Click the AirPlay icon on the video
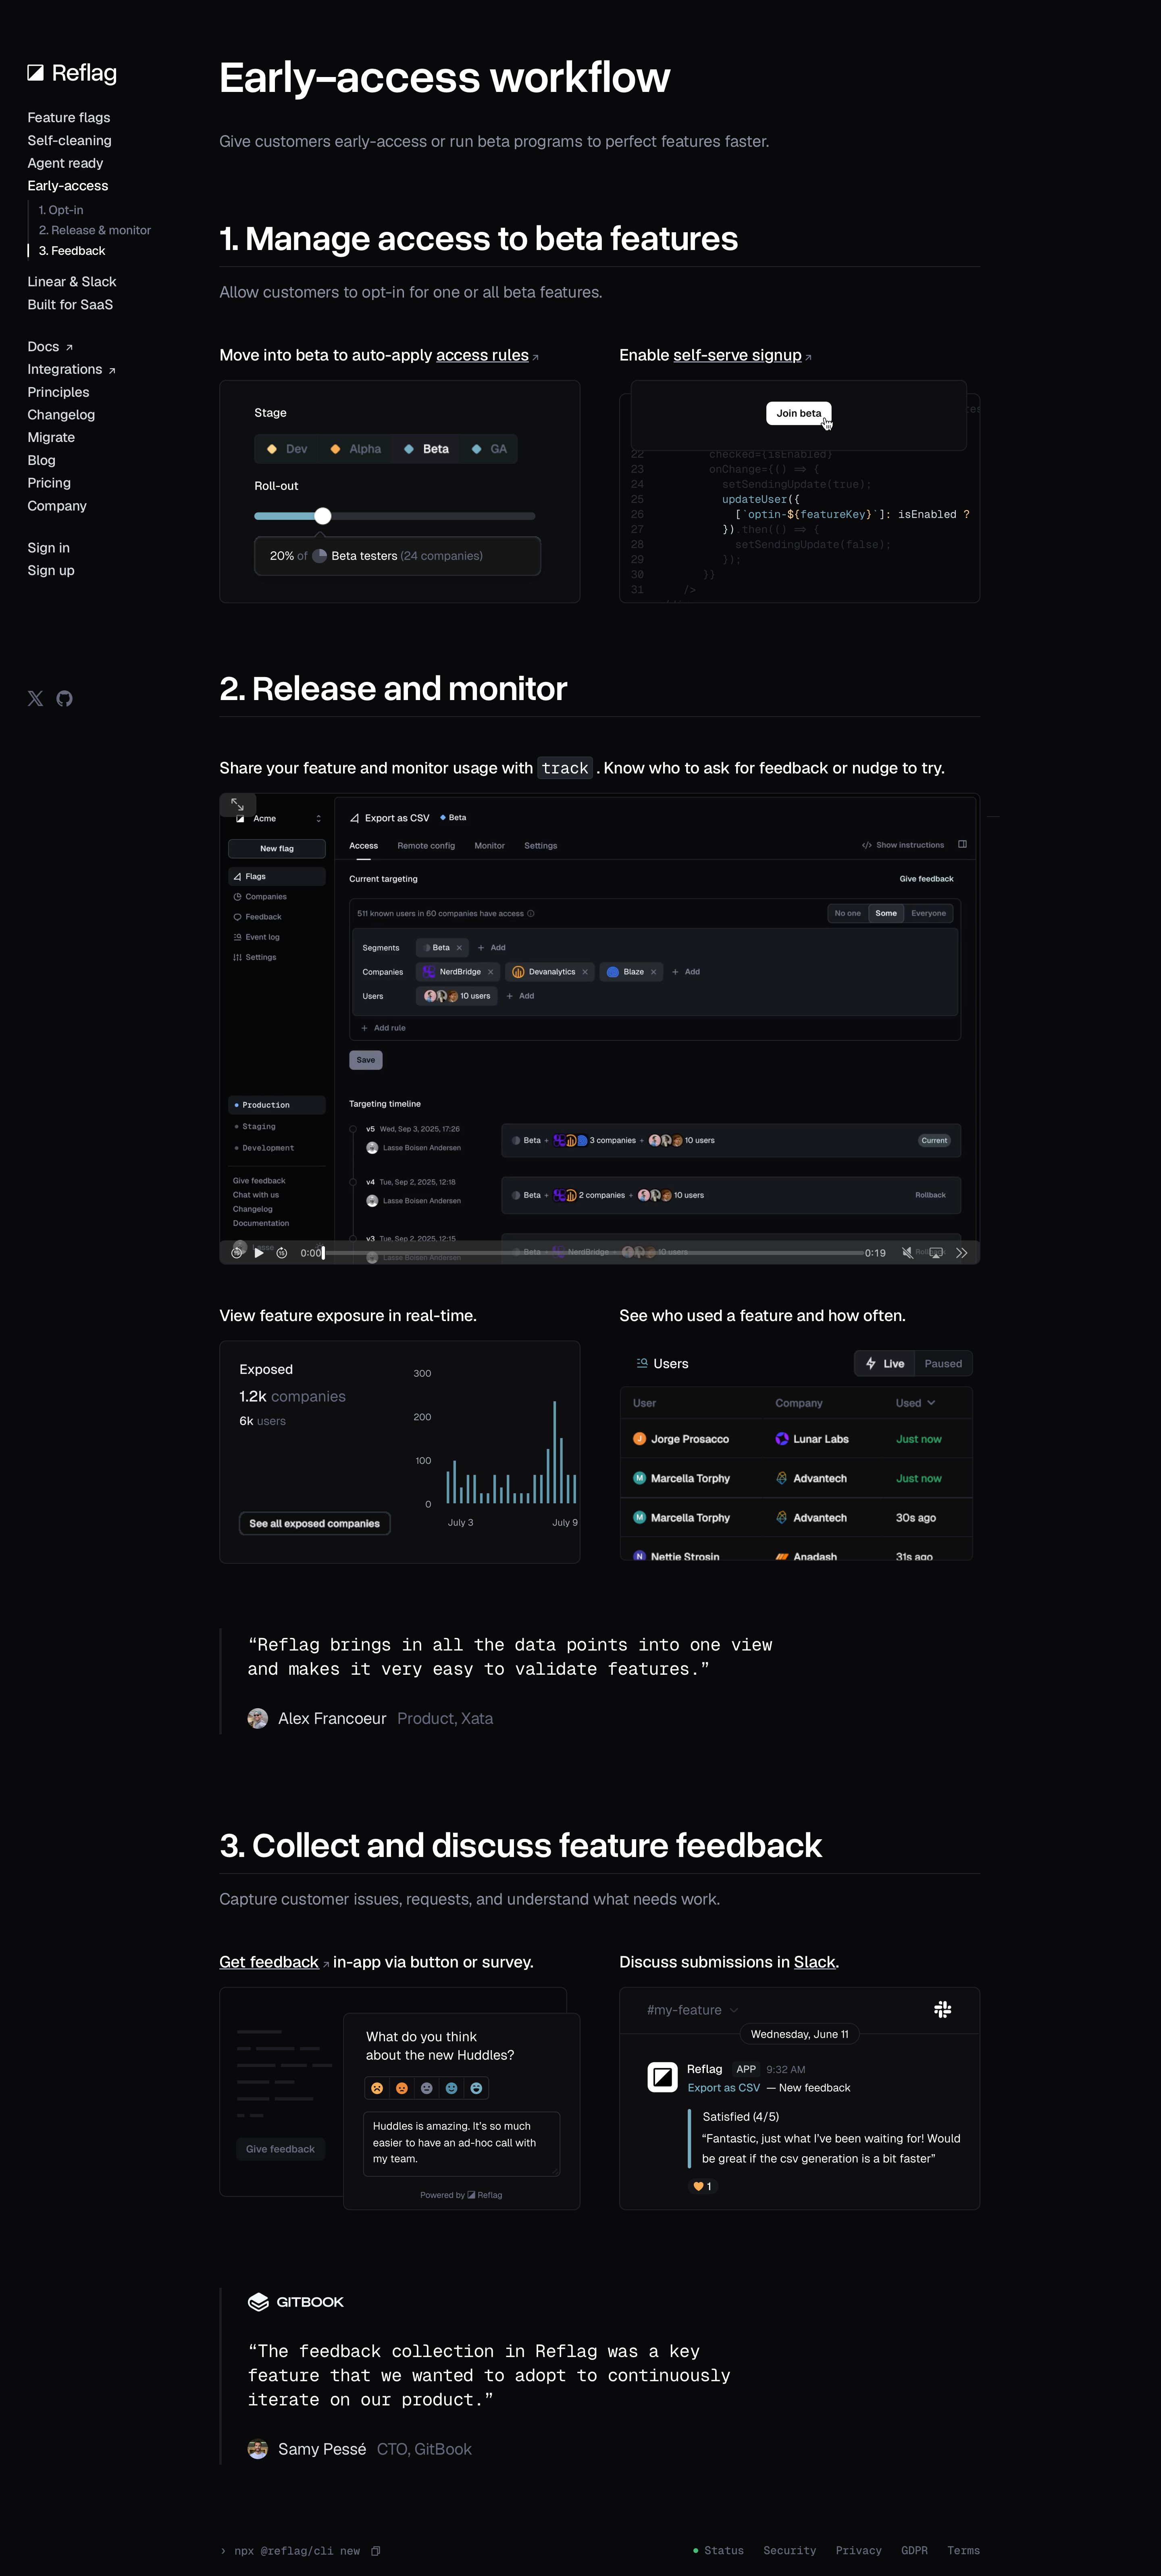Viewport: 1161px width, 2576px height. [936, 1252]
